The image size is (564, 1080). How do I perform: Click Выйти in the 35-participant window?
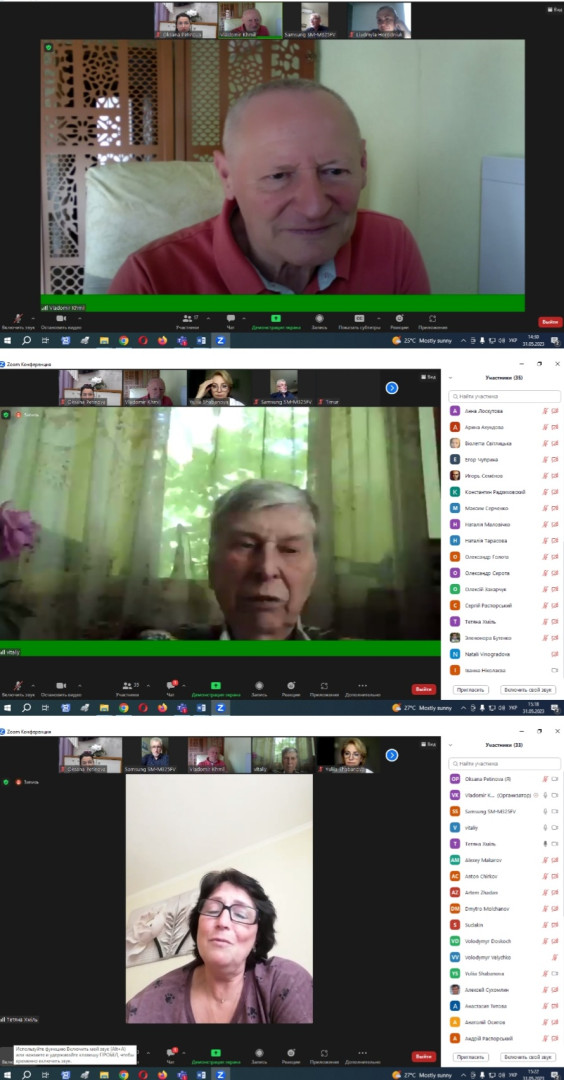(x=424, y=689)
